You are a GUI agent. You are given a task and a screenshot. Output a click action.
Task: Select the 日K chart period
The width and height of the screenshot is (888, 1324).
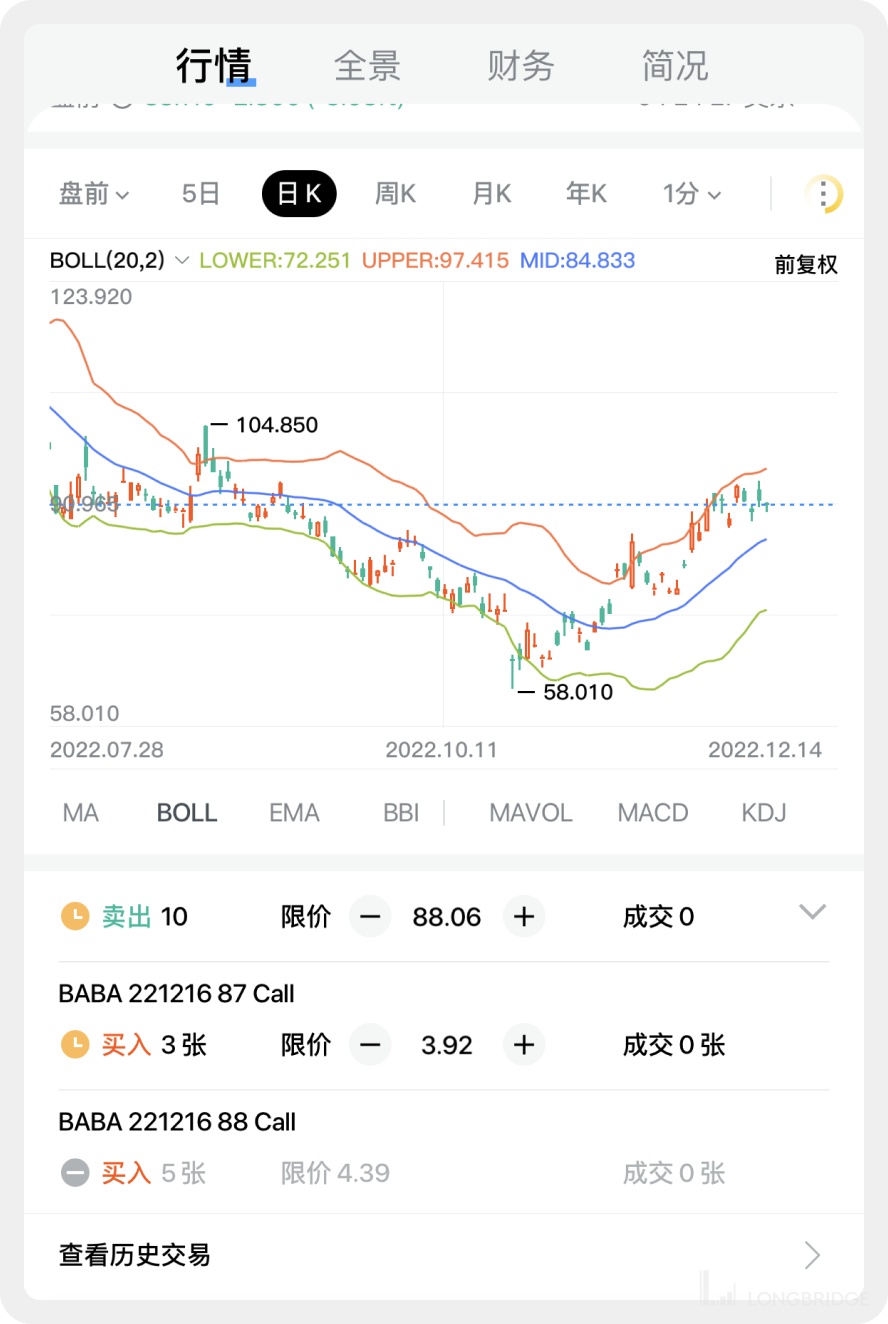tap(299, 194)
